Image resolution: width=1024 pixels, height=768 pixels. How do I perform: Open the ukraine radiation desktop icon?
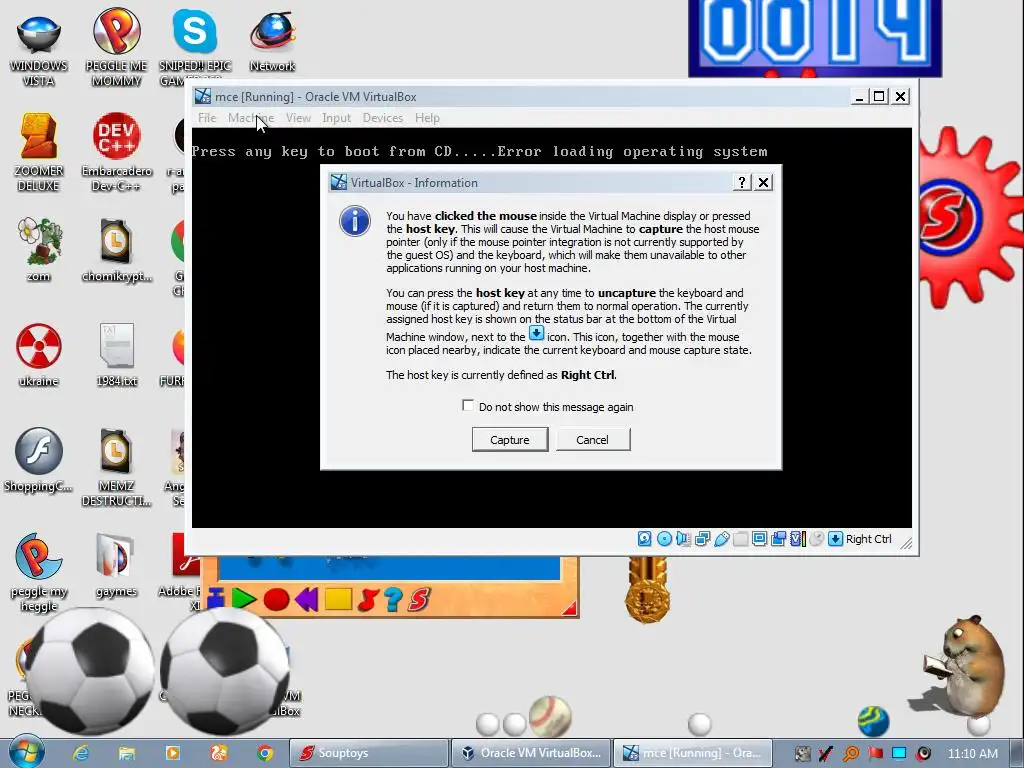39,355
